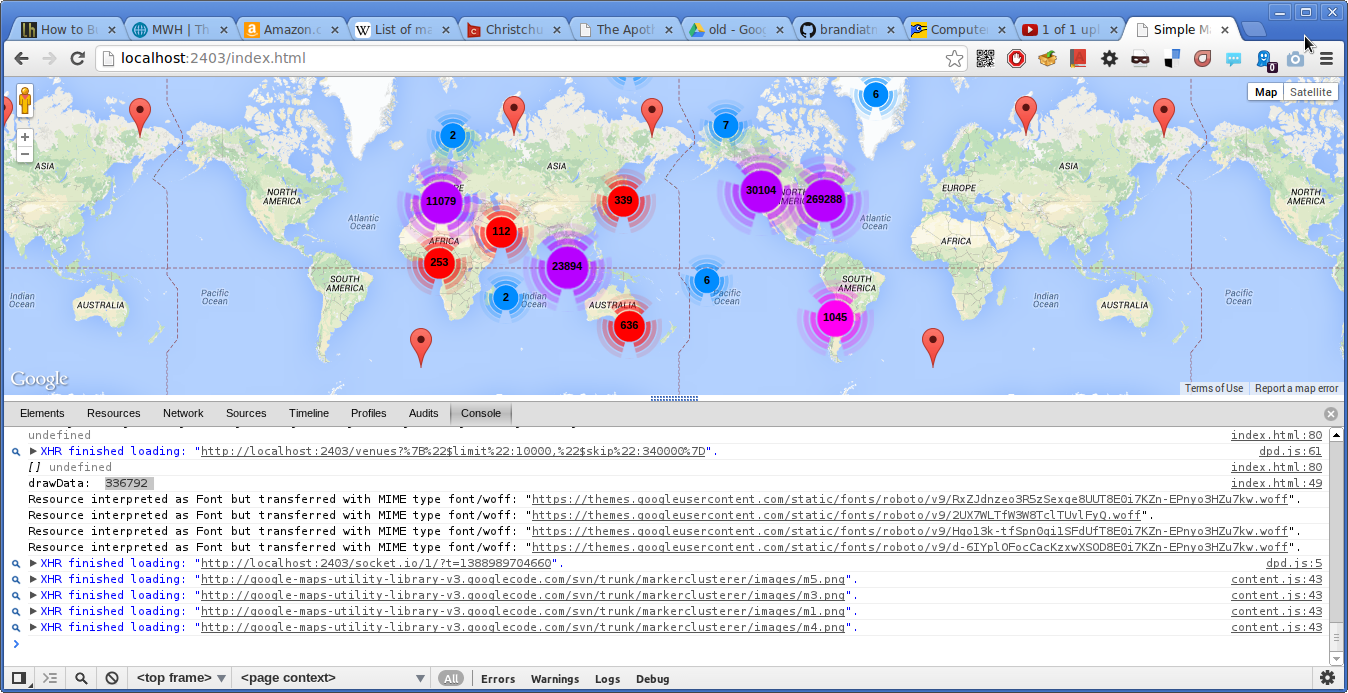Screen dimensions: 1348x693
Task: Click the red book extension icon
Action: pos(1078,59)
